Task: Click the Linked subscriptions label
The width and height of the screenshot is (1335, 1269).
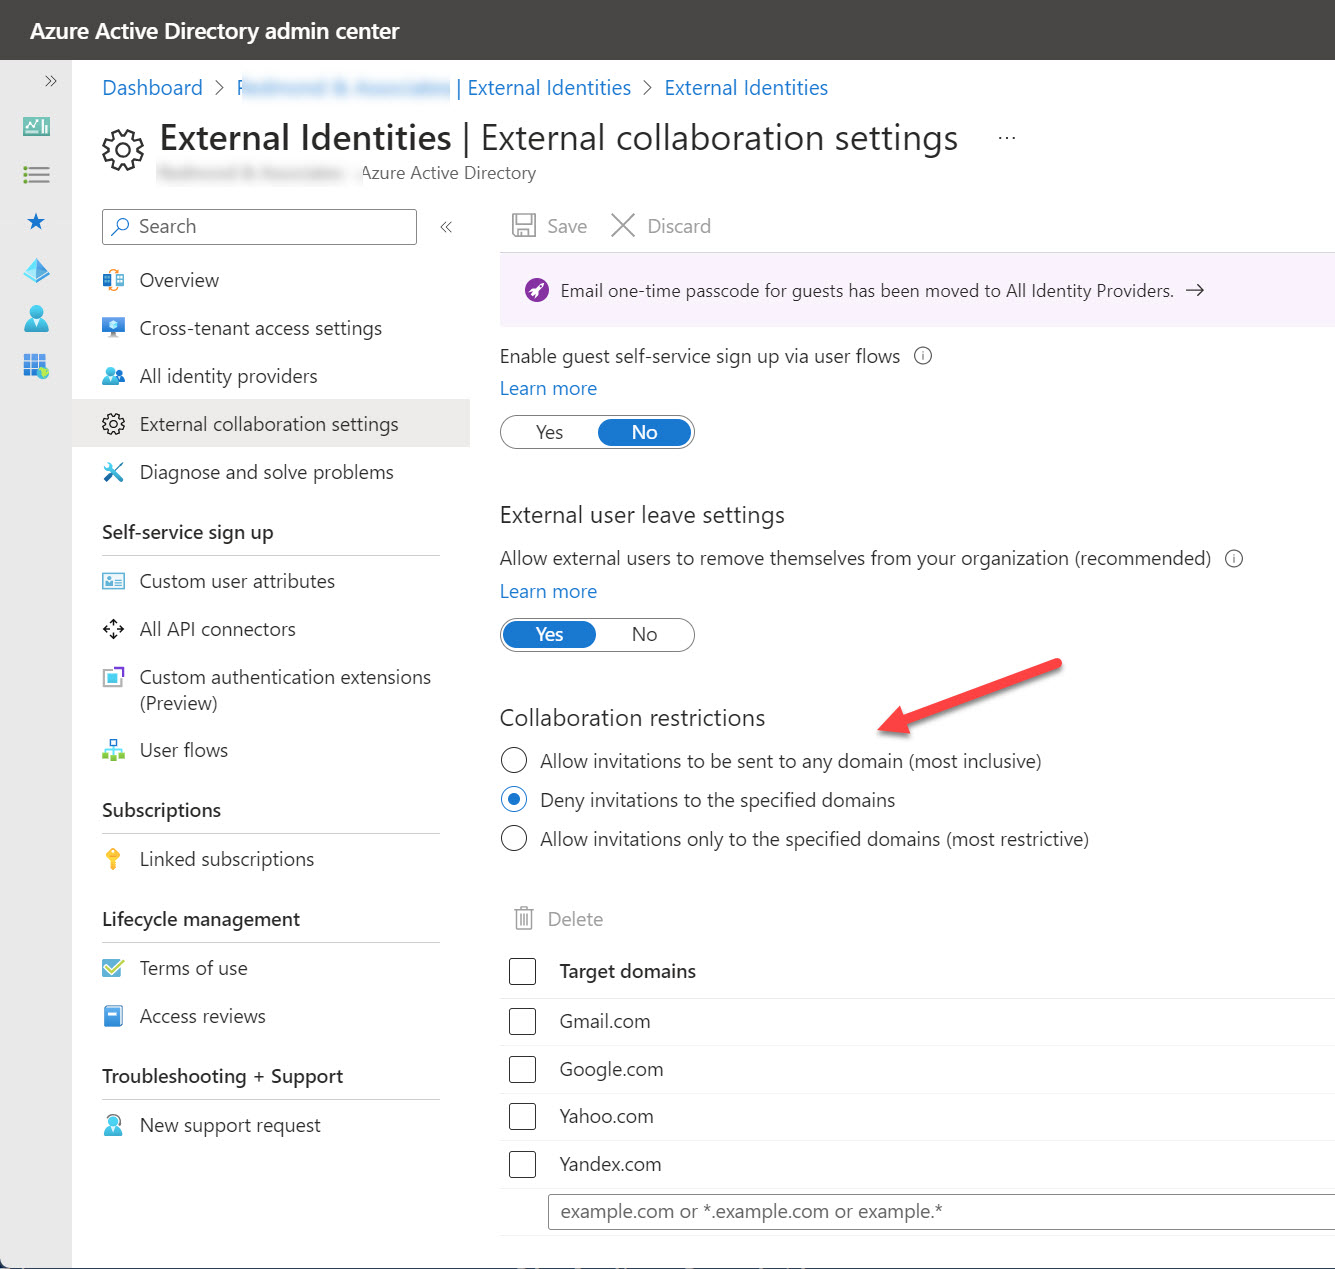Action: point(227,859)
